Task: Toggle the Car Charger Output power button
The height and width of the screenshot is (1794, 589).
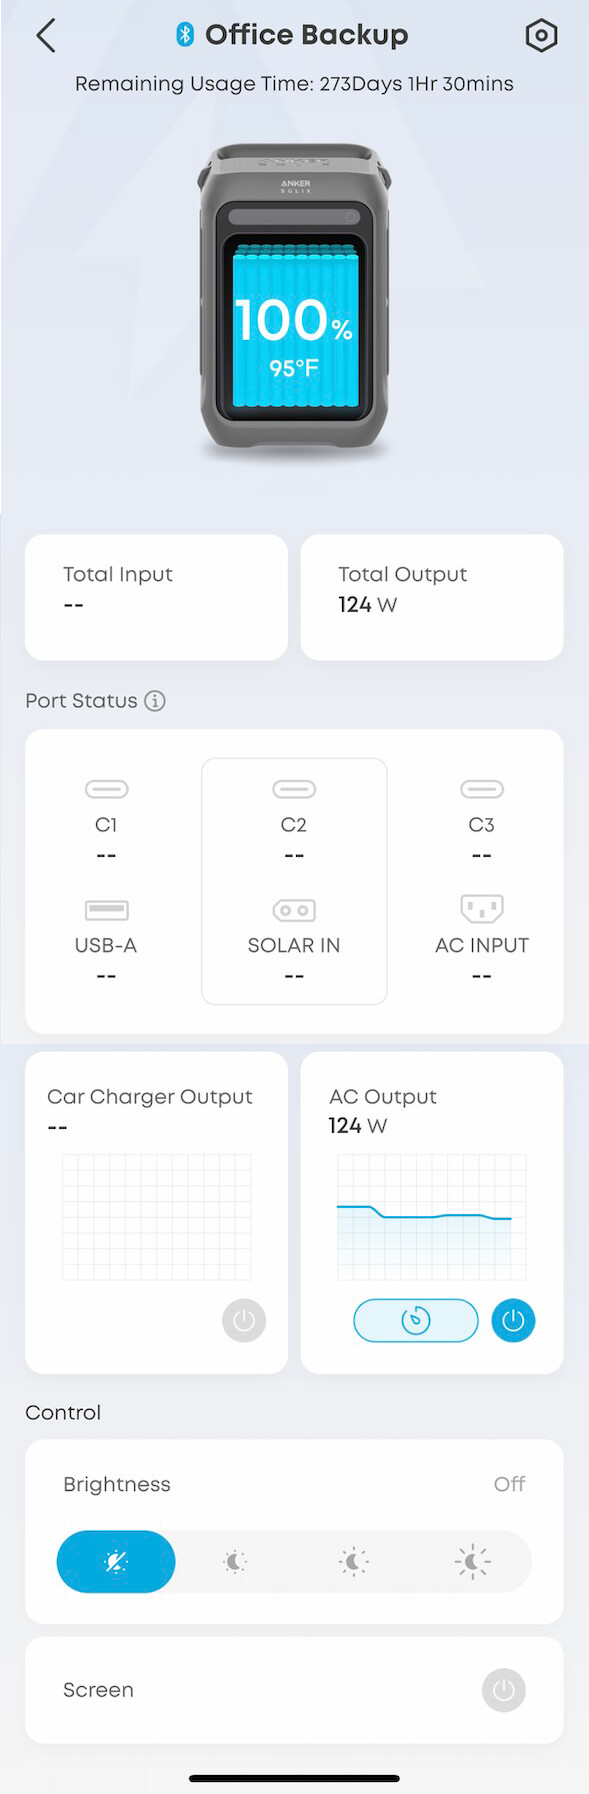Action: (x=244, y=1321)
